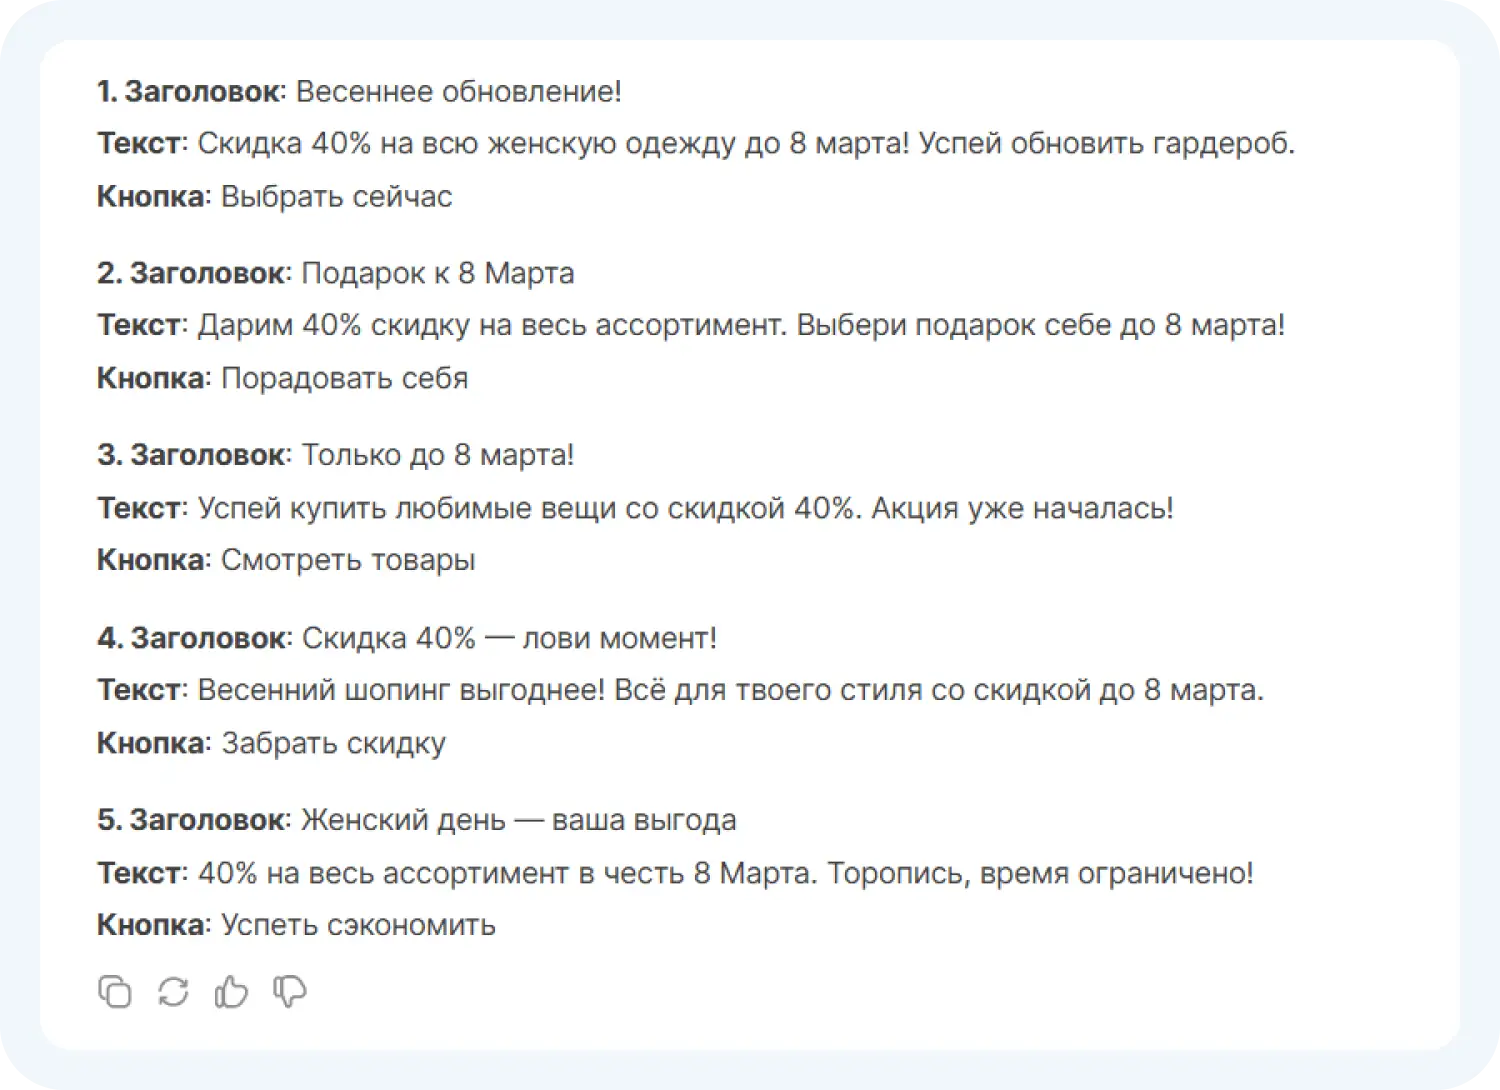This screenshot has width=1500, height=1090.
Task: Click the bold '5. Заголовок' label
Action: (190, 821)
